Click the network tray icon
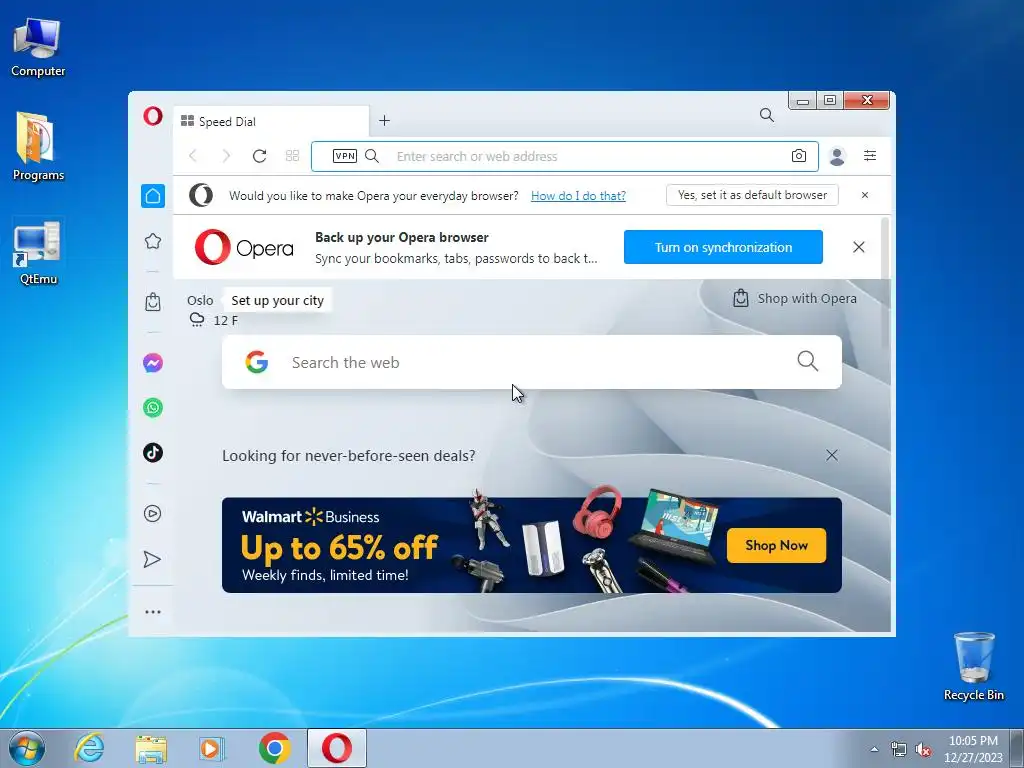1024x768 pixels. (x=899, y=750)
